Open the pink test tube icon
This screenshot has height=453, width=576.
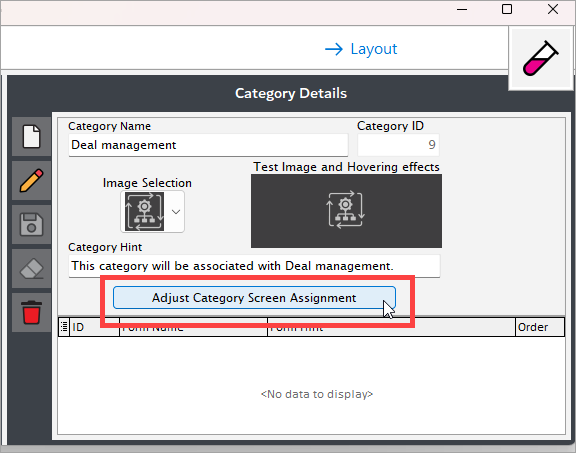[x=541, y=58]
